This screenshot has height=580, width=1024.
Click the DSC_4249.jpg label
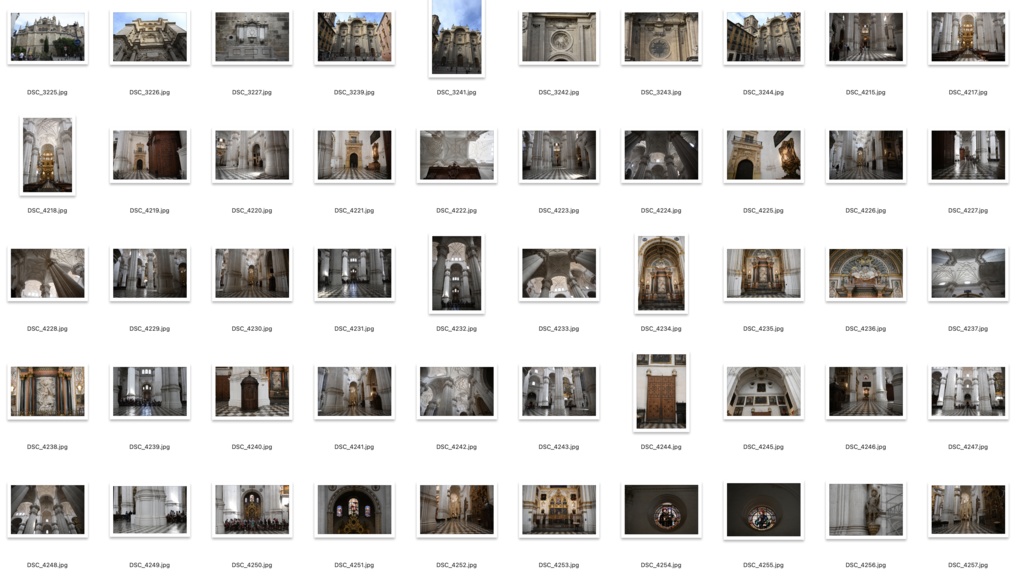point(150,566)
